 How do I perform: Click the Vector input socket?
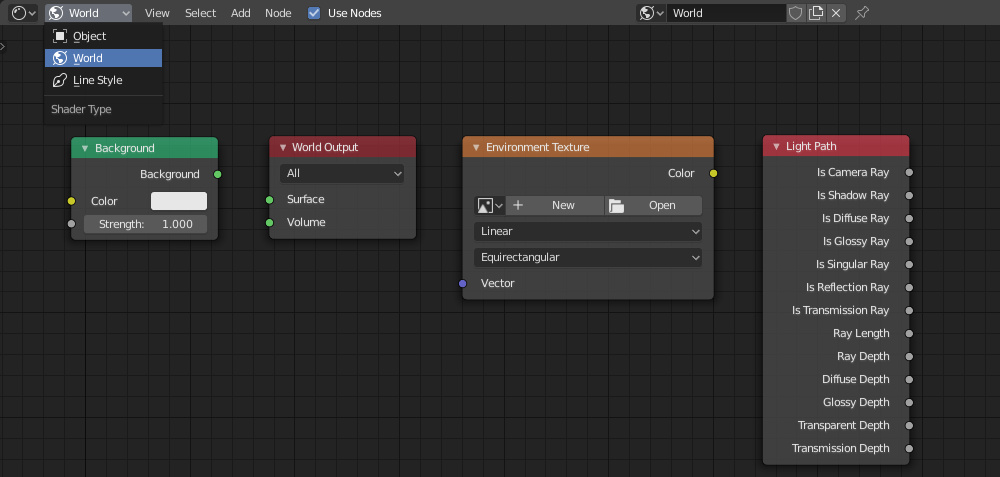click(463, 283)
